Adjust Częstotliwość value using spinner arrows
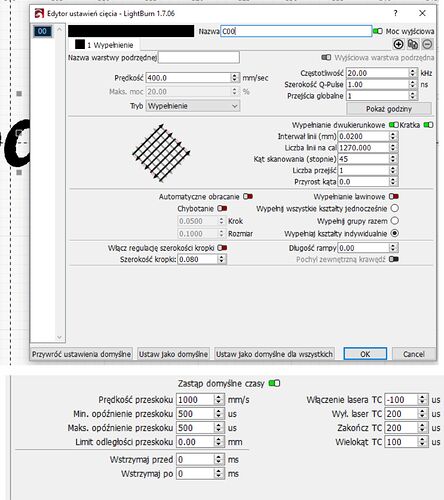 (x=413, y=73)
